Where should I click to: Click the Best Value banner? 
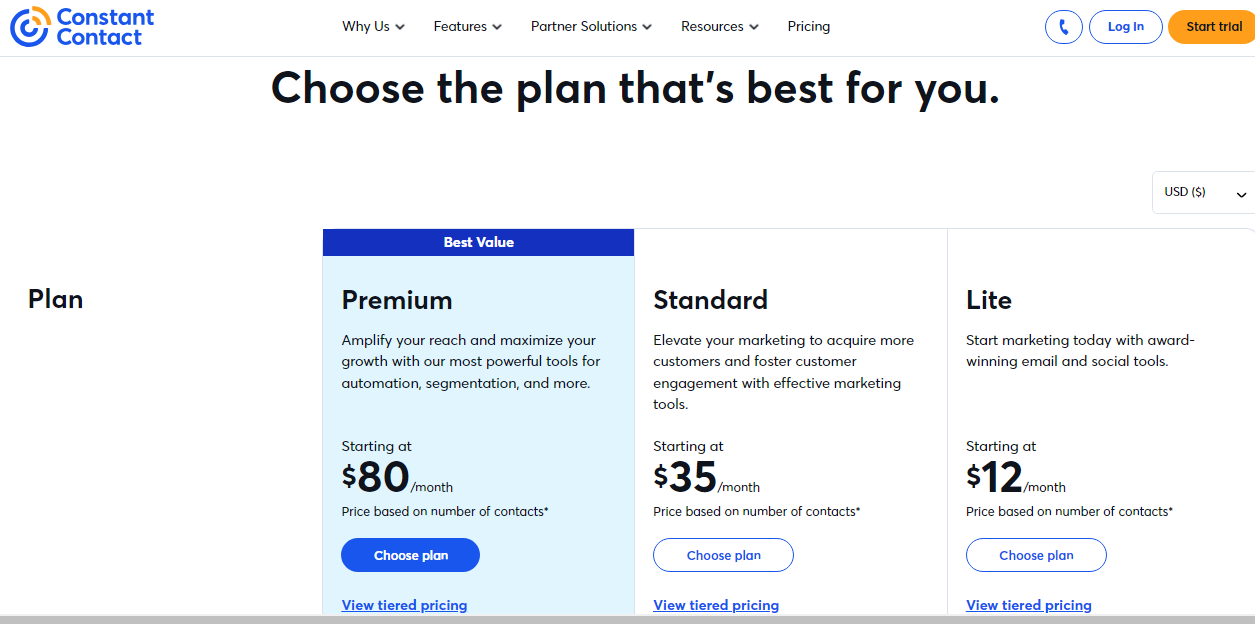[478, 242]
